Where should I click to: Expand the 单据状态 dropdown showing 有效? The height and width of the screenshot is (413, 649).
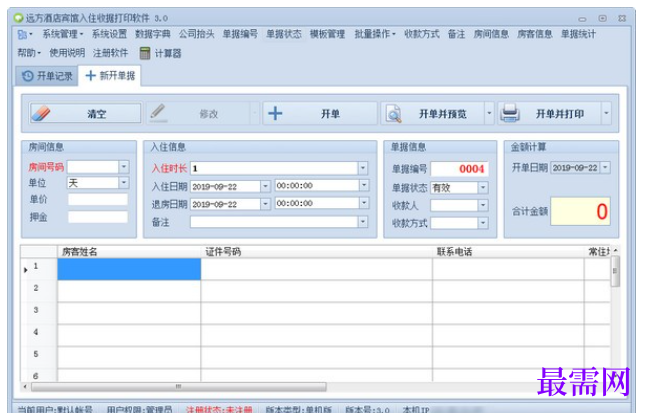[x=483, y=188]
